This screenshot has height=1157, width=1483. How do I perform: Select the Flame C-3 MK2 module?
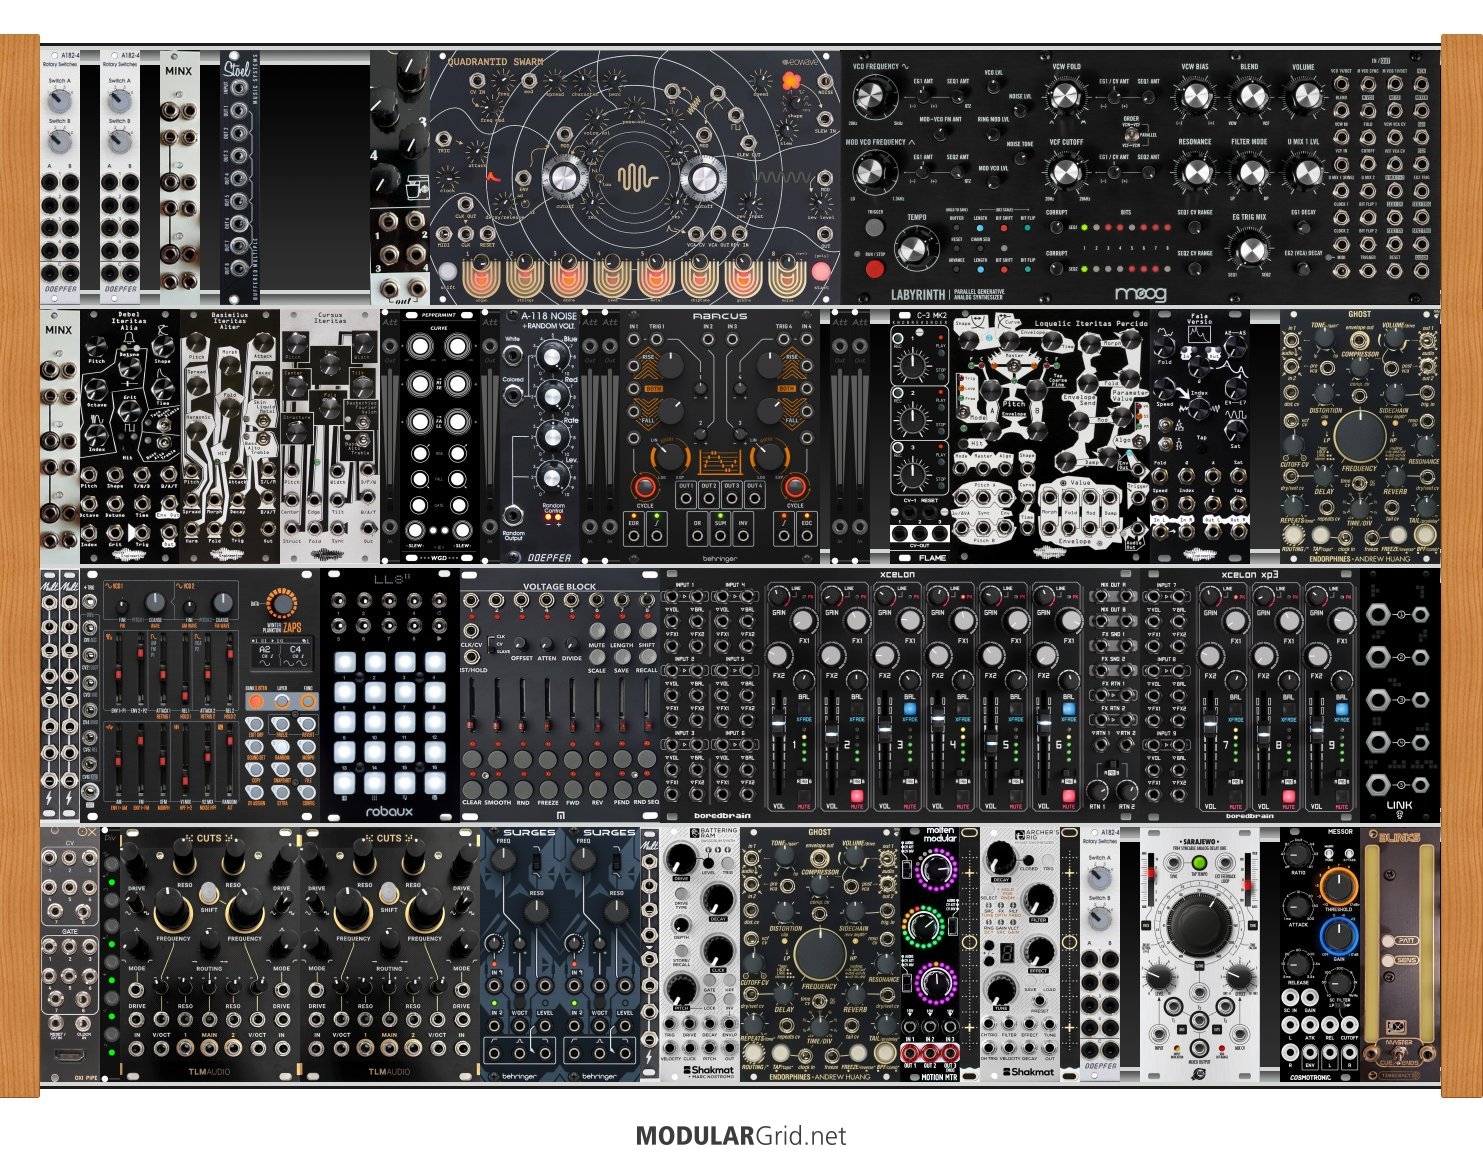click(x=919, y=436)
